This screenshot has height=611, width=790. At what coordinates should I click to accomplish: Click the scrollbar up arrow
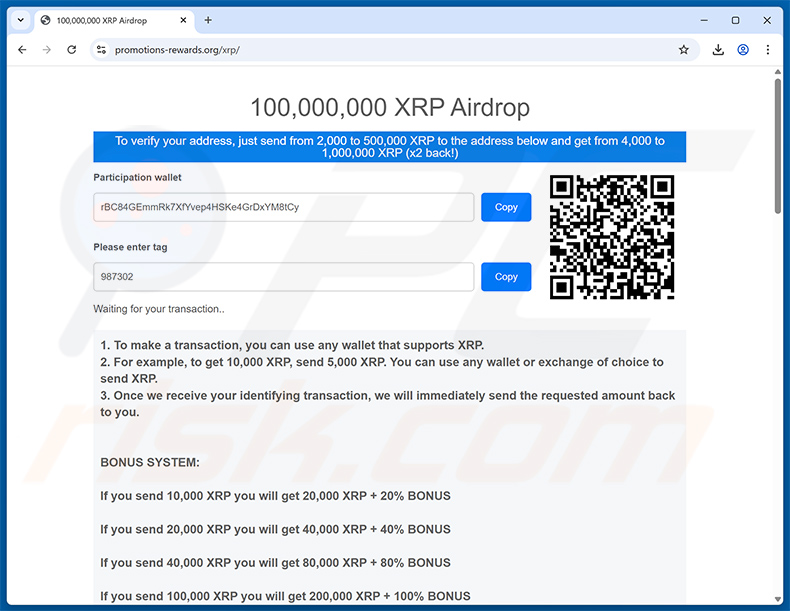[777, 72]
